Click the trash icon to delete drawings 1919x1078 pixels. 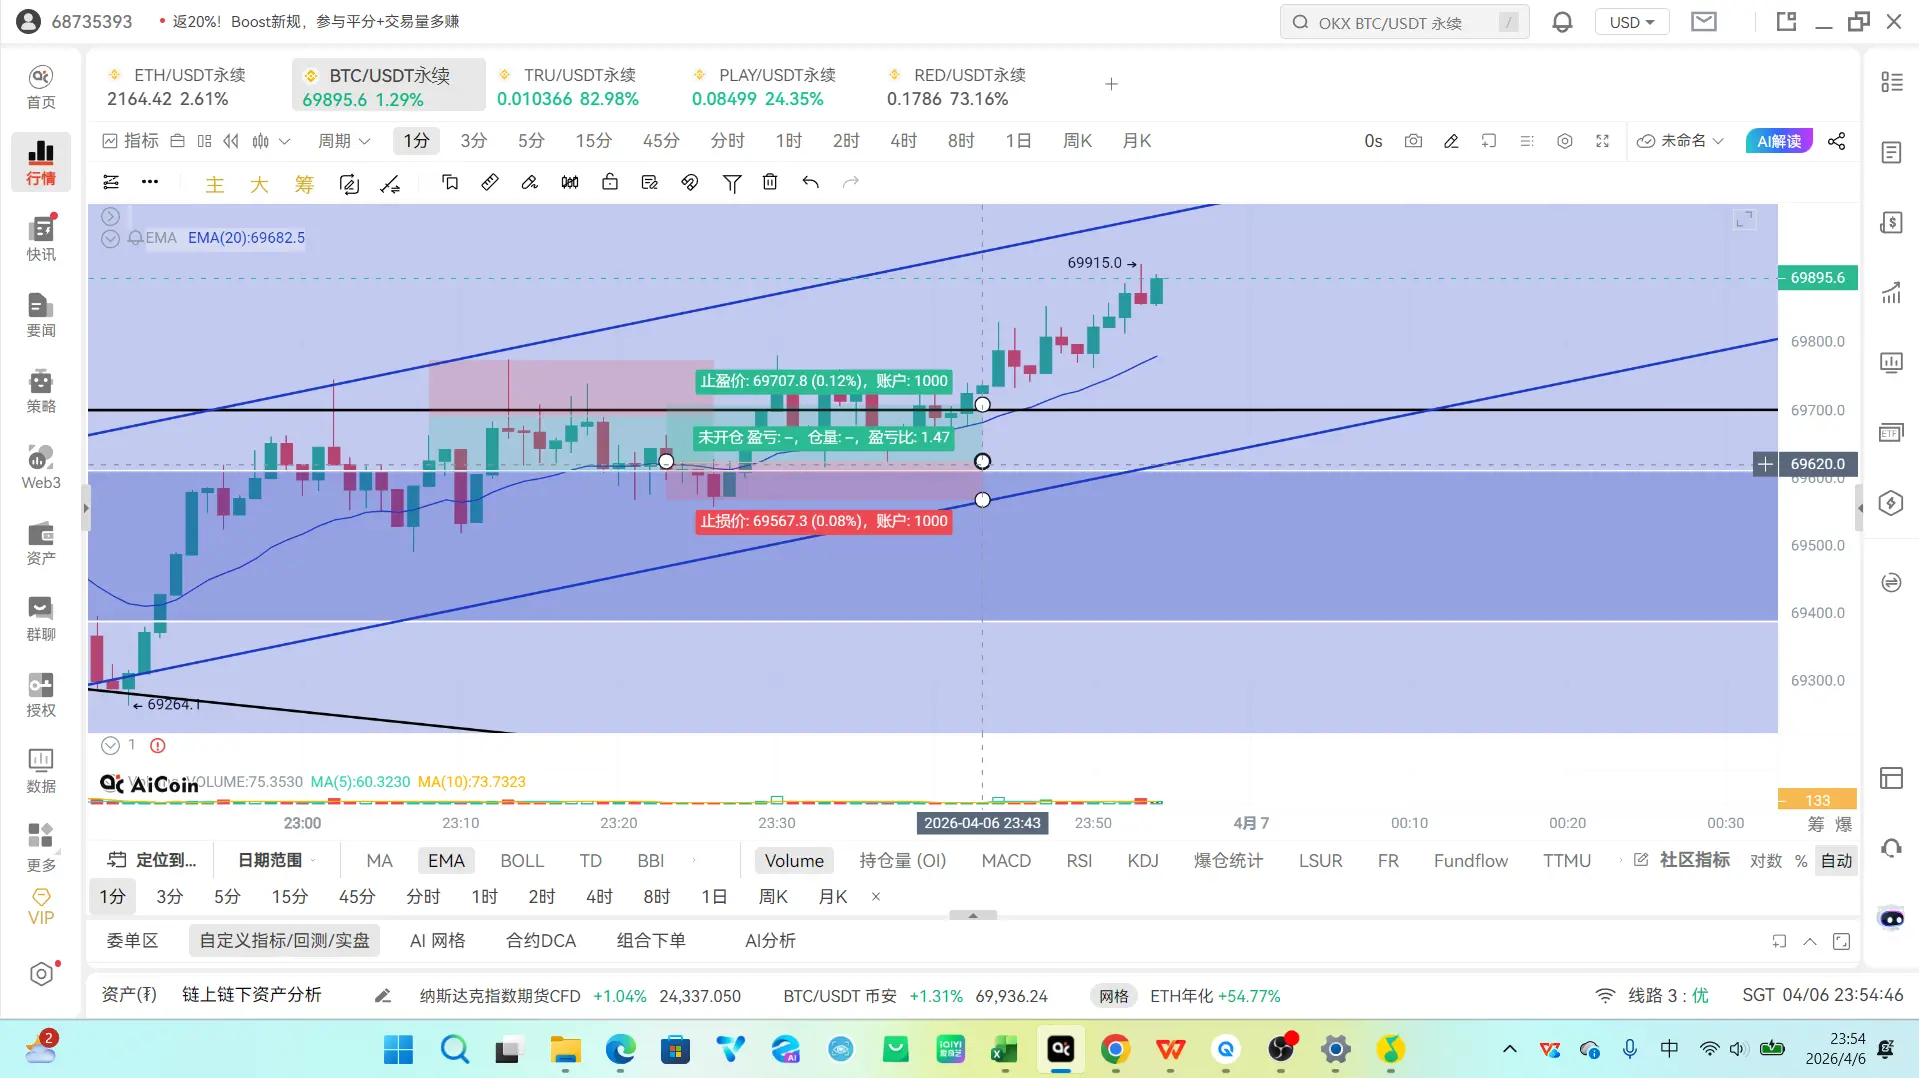770,182
